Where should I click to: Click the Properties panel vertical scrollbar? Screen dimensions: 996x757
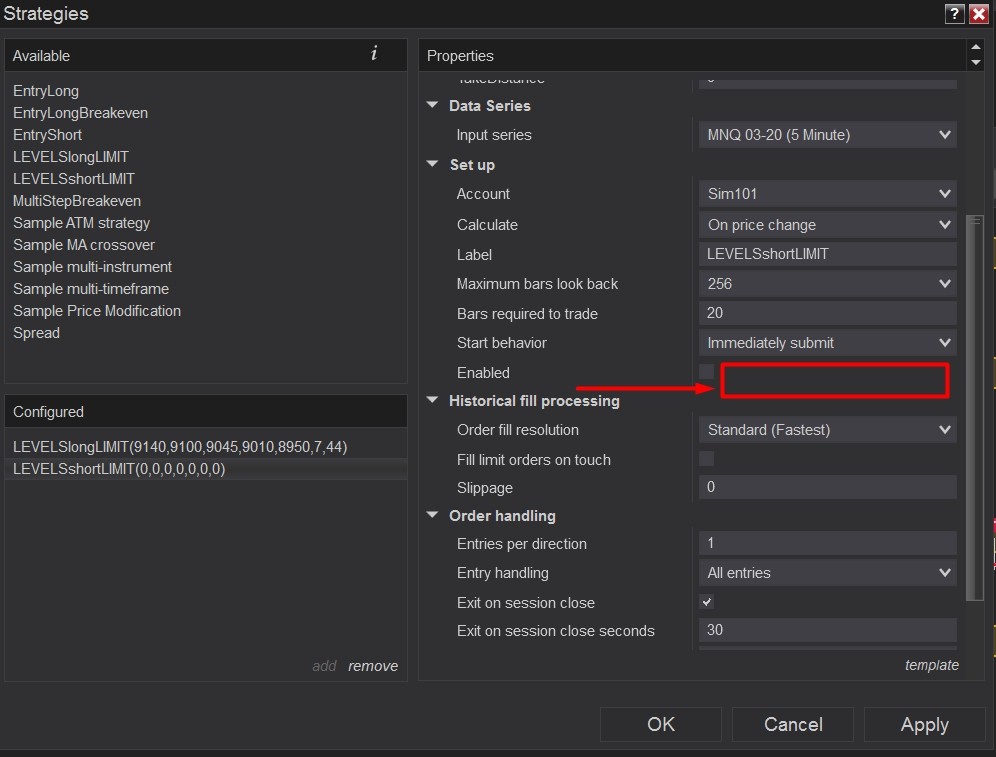pyautogui.click(x=974, y=406)
